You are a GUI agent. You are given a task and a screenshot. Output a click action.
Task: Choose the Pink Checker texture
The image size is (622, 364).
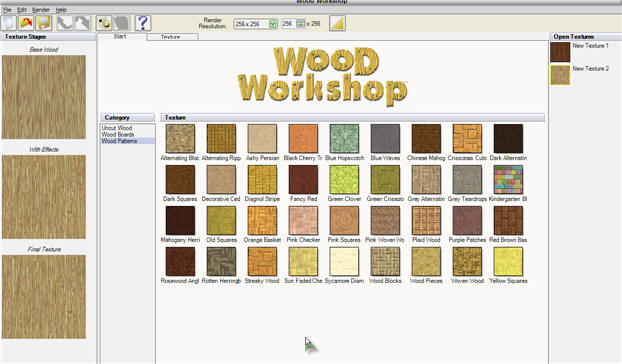(303, 221)
